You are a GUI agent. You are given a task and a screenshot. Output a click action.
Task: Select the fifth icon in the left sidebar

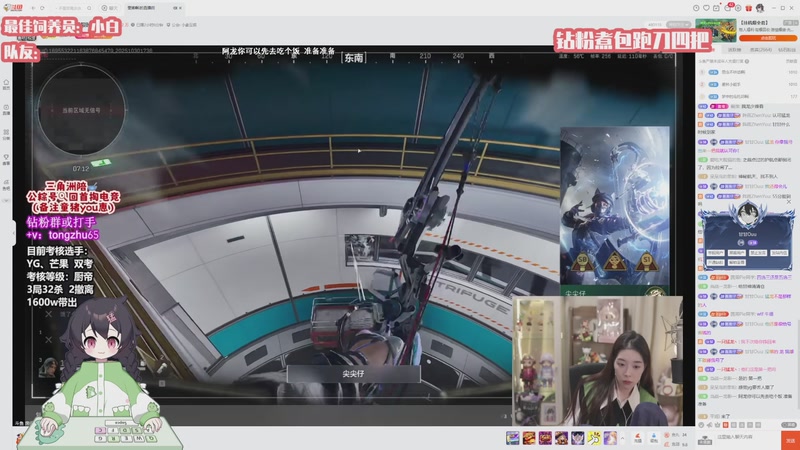point(6,184)
